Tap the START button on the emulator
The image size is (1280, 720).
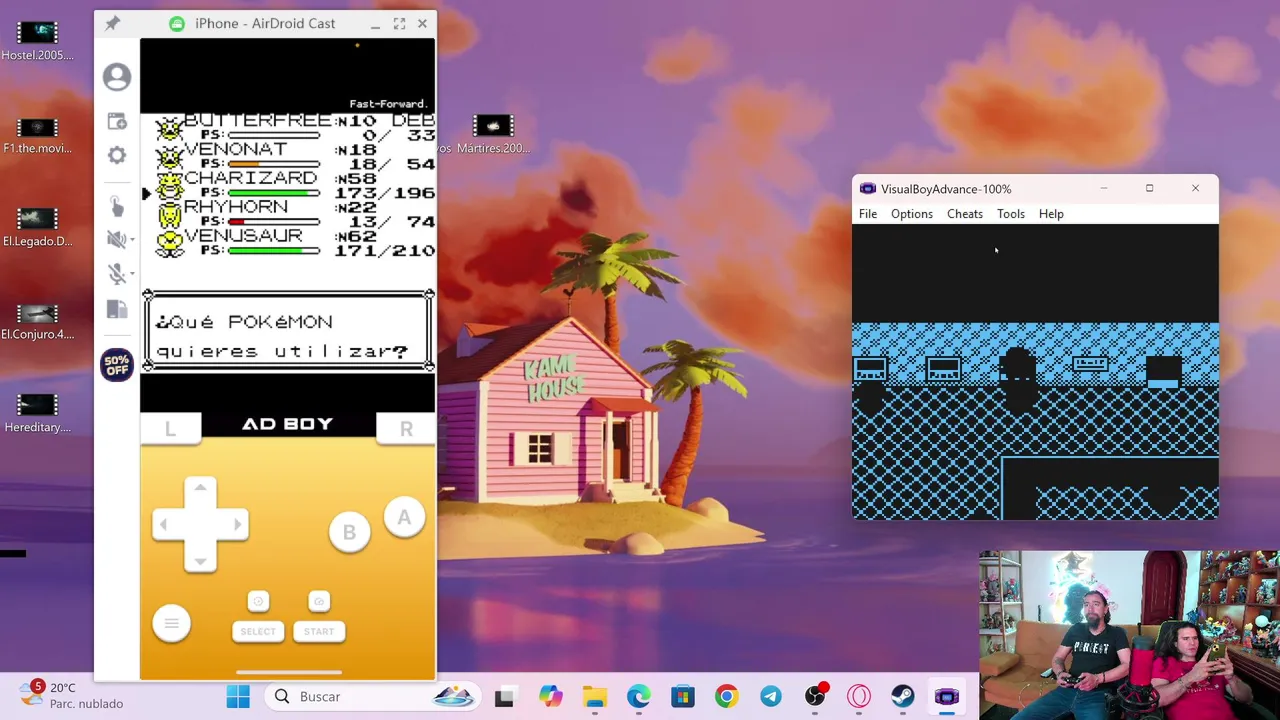(319, 631)
